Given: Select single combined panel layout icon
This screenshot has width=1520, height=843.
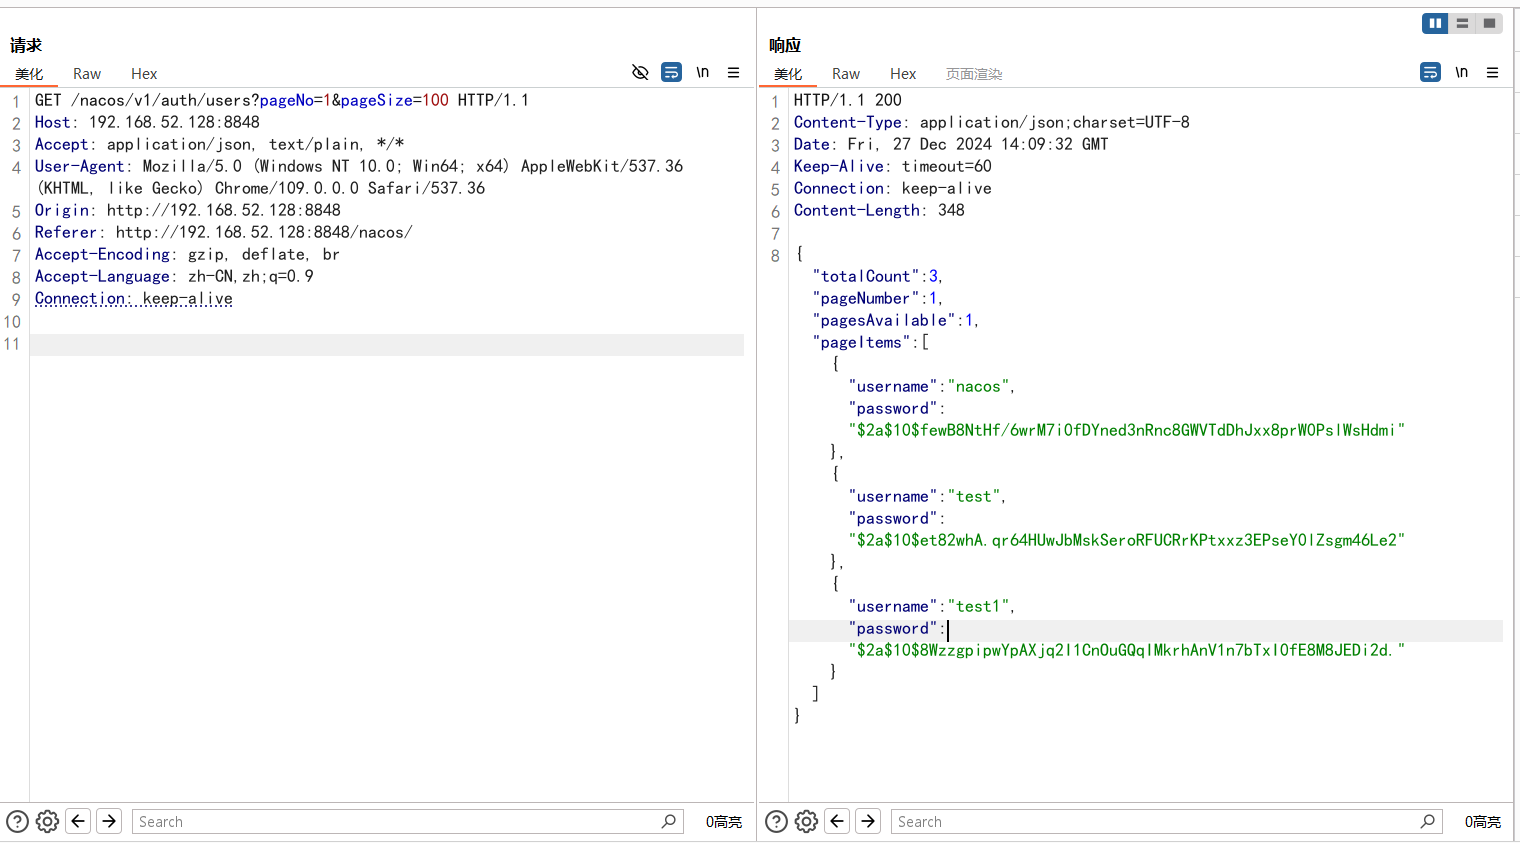Looking at the screenshot, I should (x=1489, y=23).
